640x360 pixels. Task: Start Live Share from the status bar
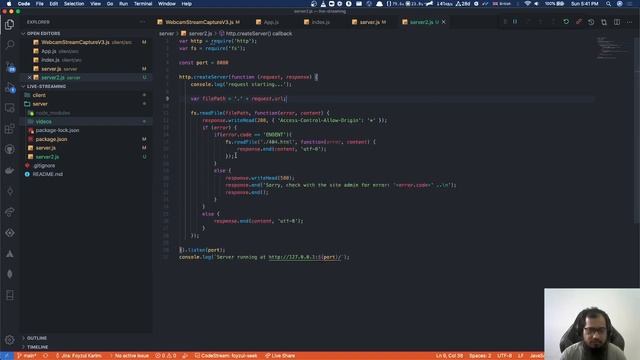[x=280, y=356]
